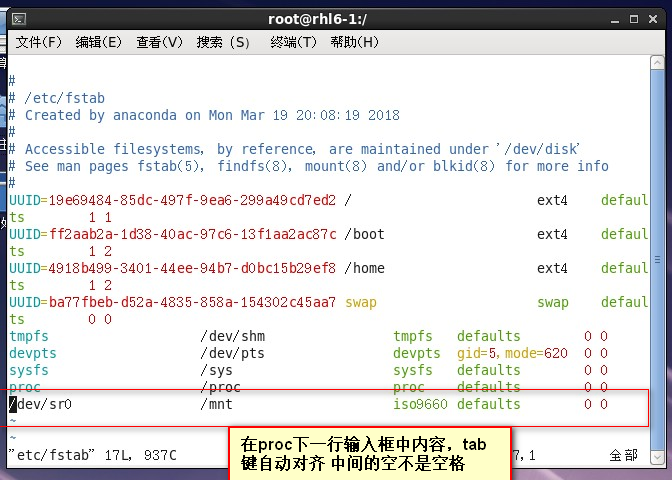Open the 搜索(S) menu
The height and width of the screenshot is (480, 672).
[x=223, y=42]
